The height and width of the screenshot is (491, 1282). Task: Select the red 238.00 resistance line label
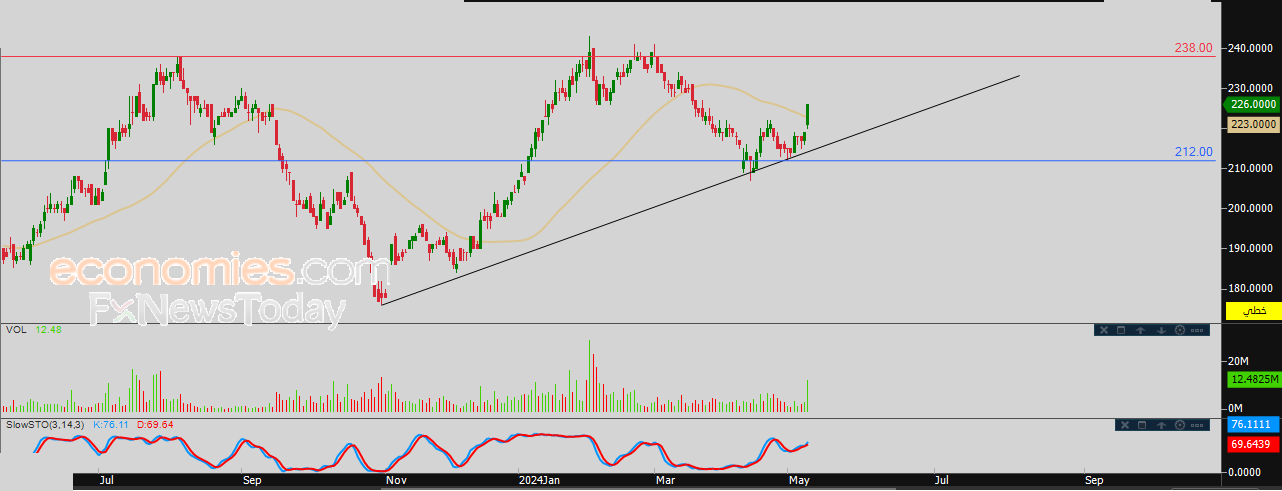[x=1193, y=47]
